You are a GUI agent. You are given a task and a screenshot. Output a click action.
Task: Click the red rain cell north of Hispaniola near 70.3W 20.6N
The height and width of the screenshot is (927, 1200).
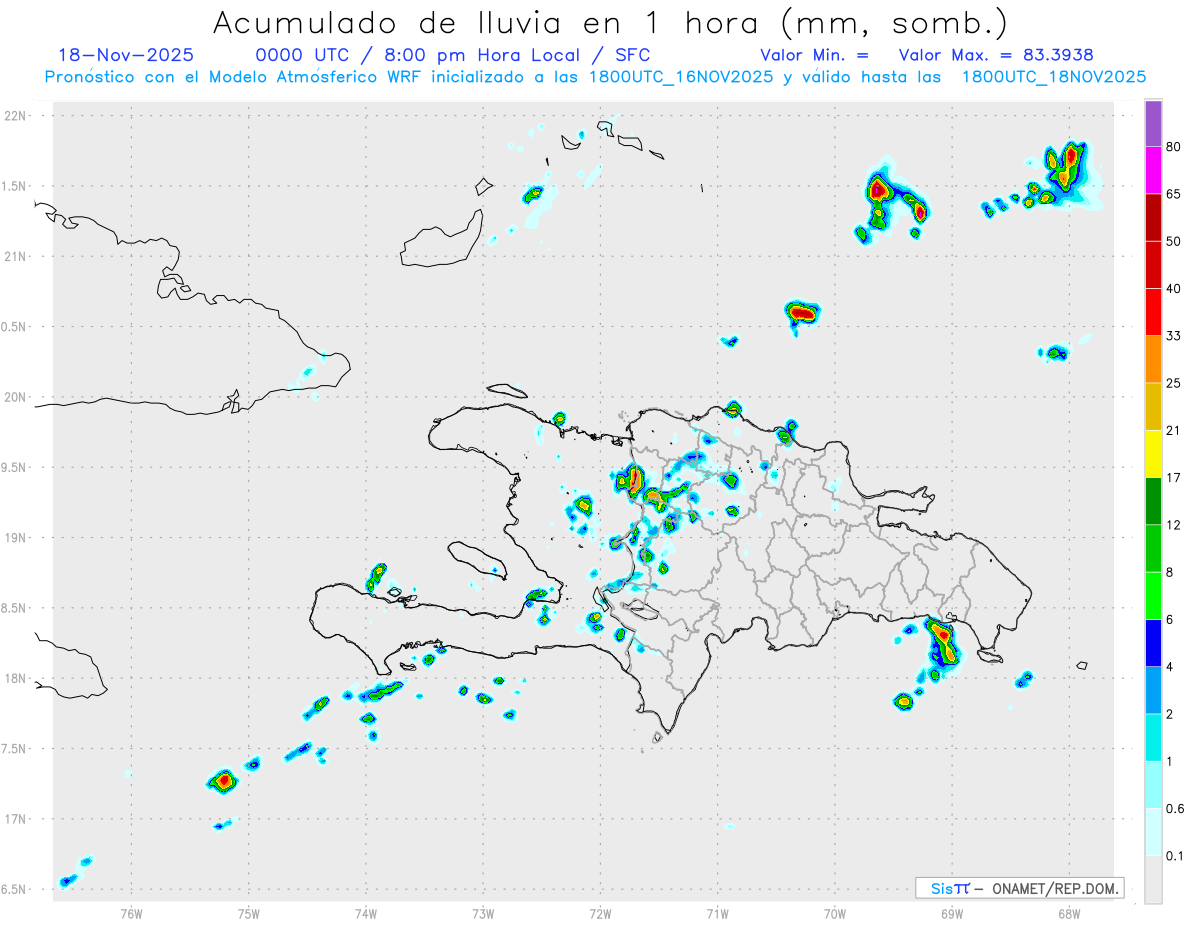pyautogui.click(x=802, y=313)
